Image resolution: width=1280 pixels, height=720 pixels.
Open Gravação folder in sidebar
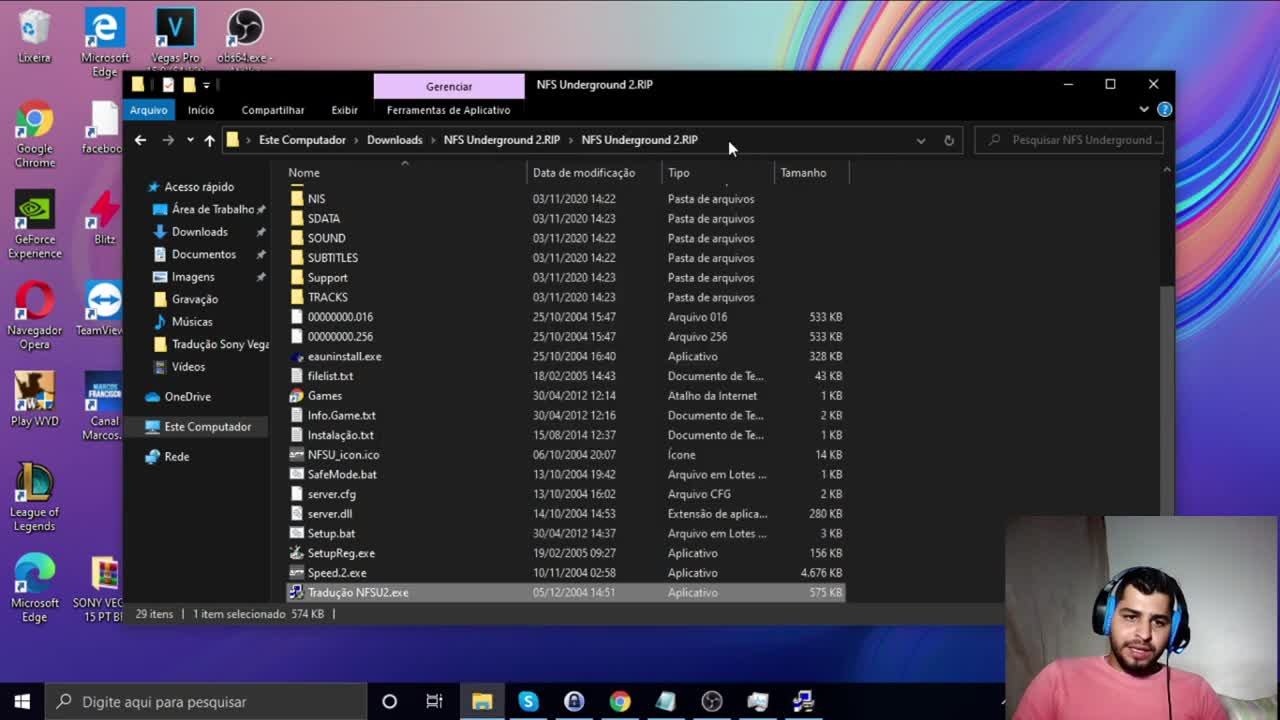(x=194, y=299)
